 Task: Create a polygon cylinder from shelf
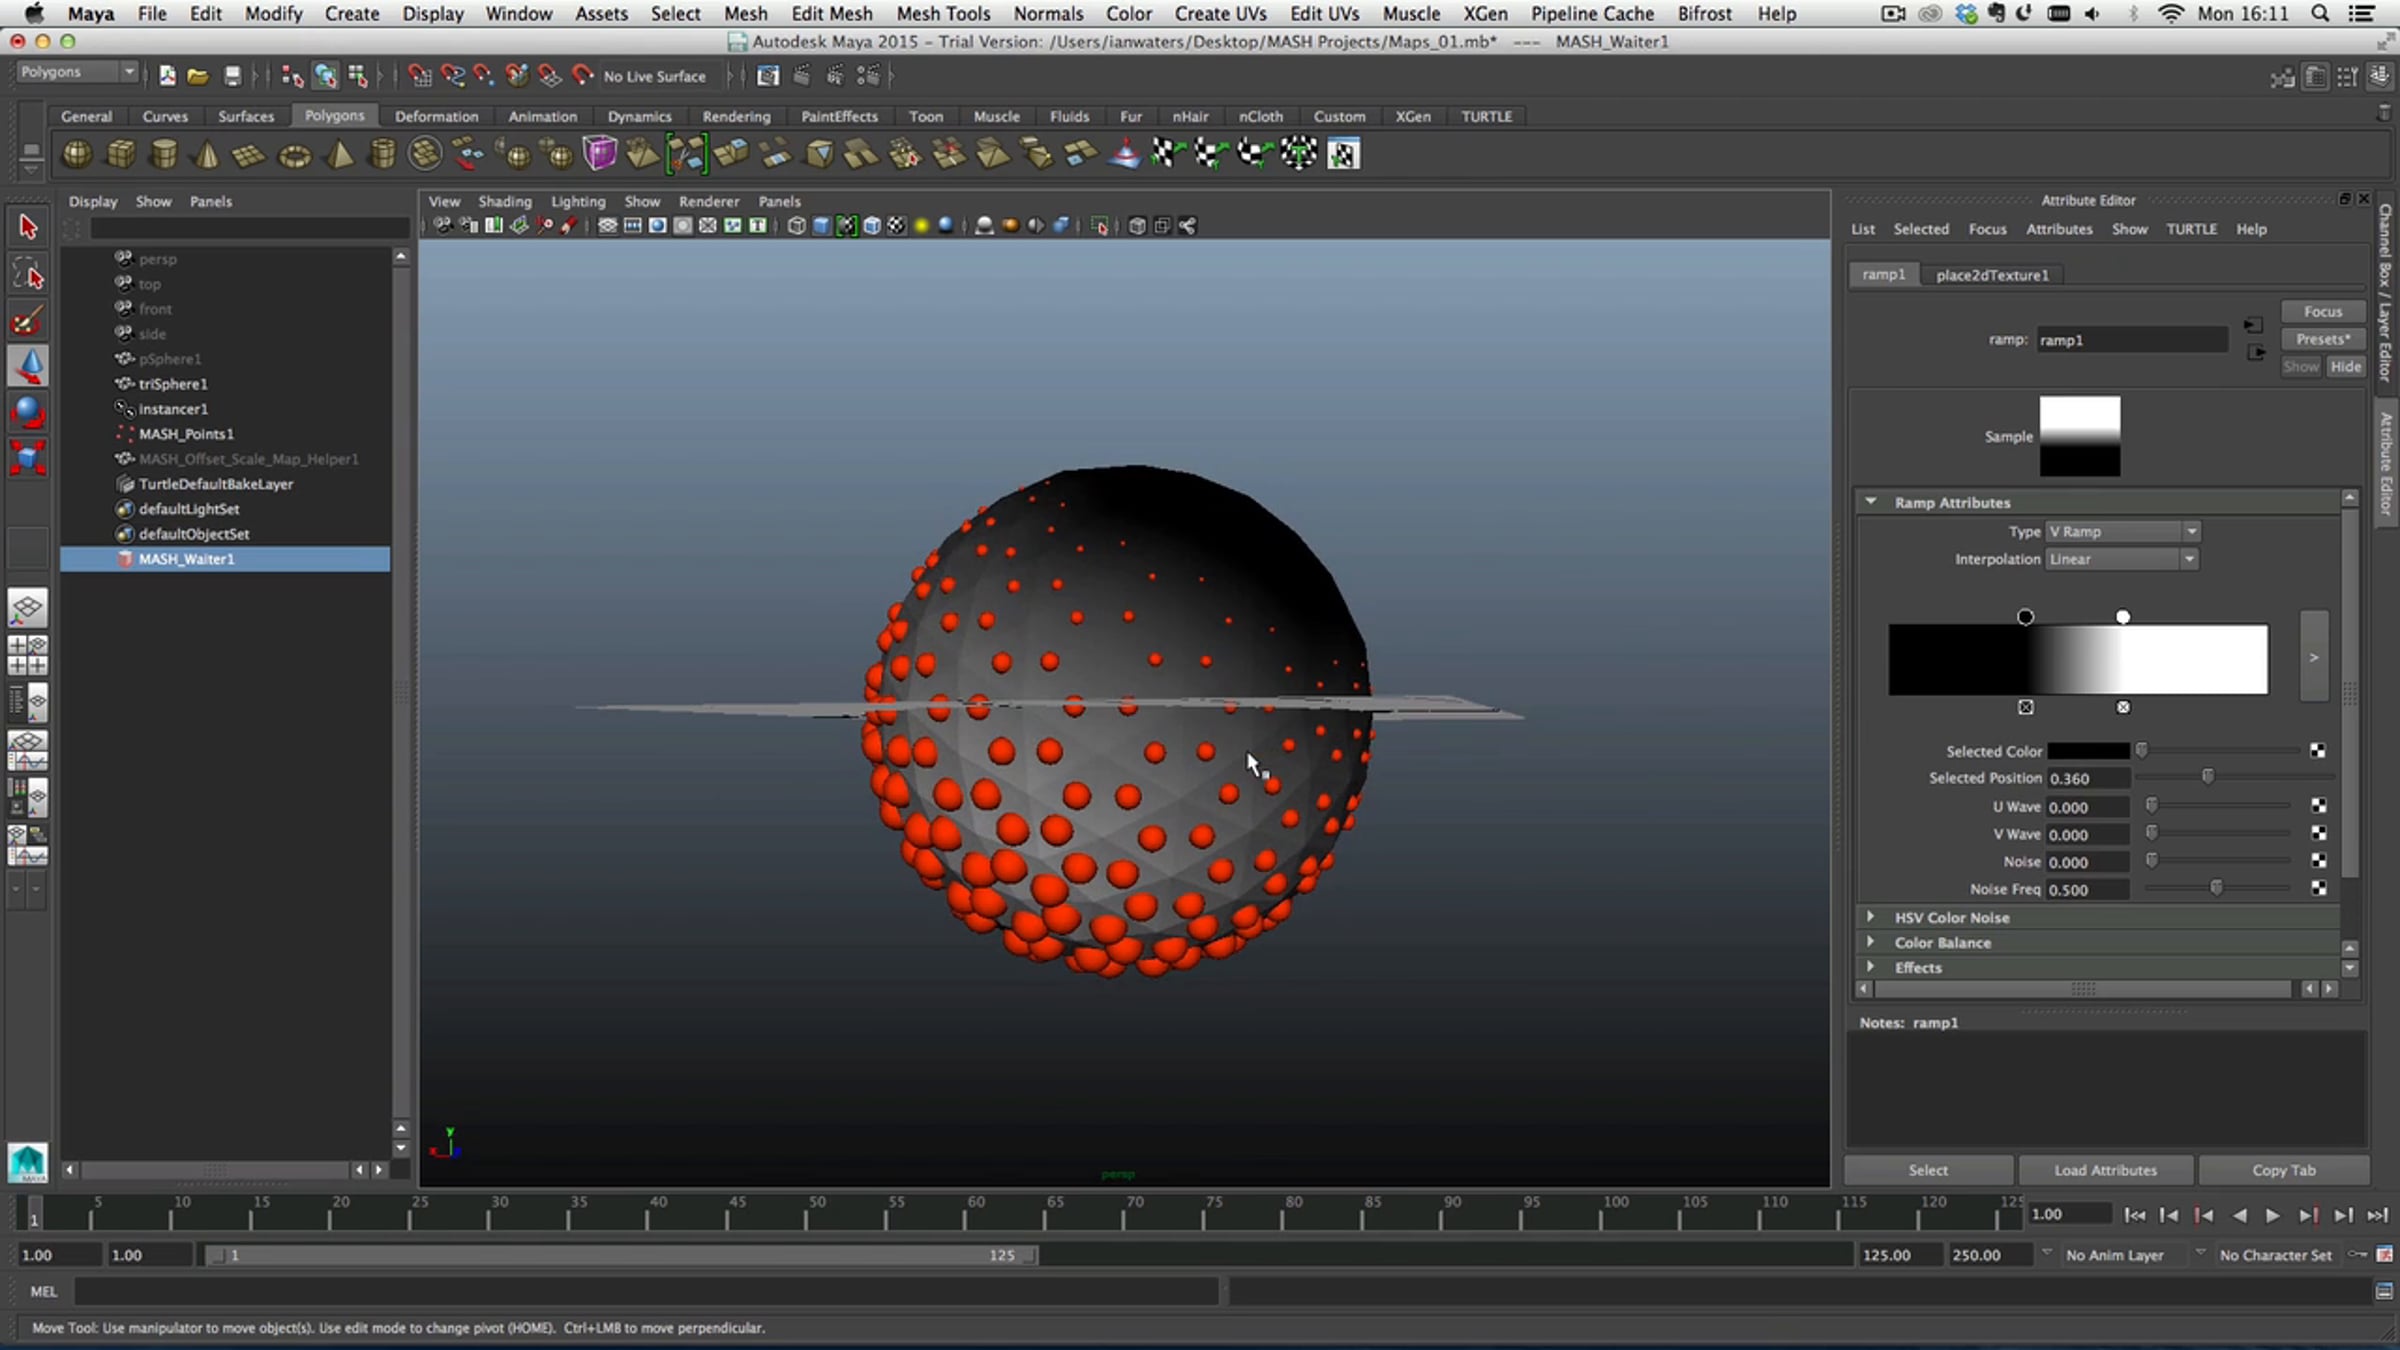164,154
